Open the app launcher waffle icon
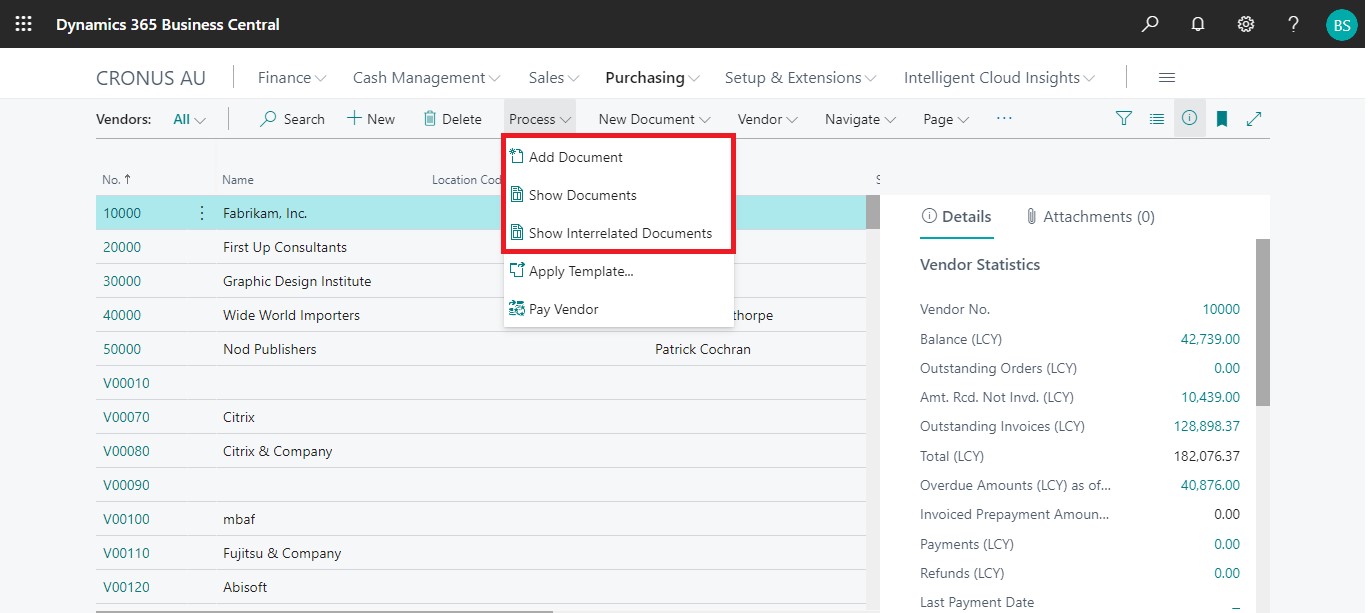This screenshot has width=1368, height=613. (x=23, y=24)
